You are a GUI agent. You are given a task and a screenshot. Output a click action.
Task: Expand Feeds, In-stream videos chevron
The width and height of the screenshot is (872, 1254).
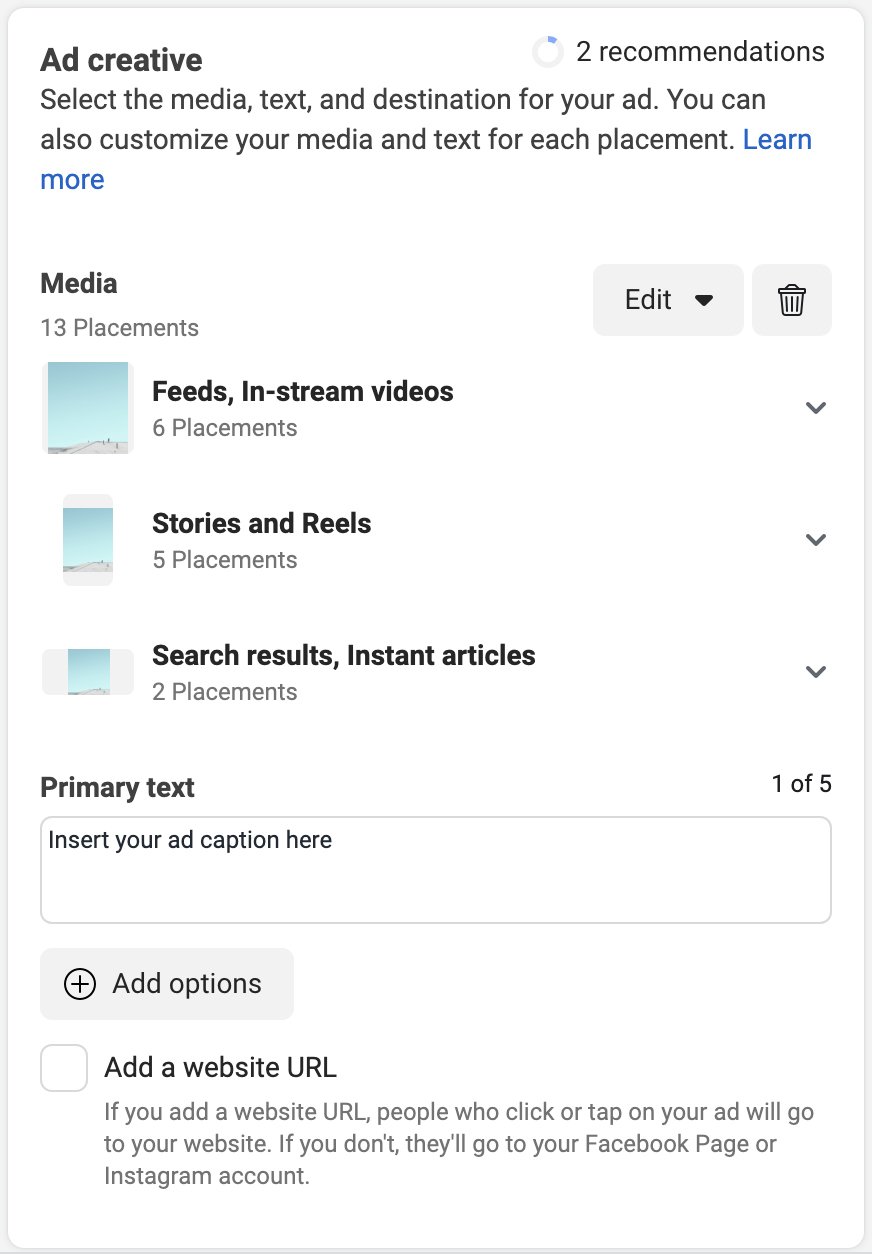tap(816, 408)
